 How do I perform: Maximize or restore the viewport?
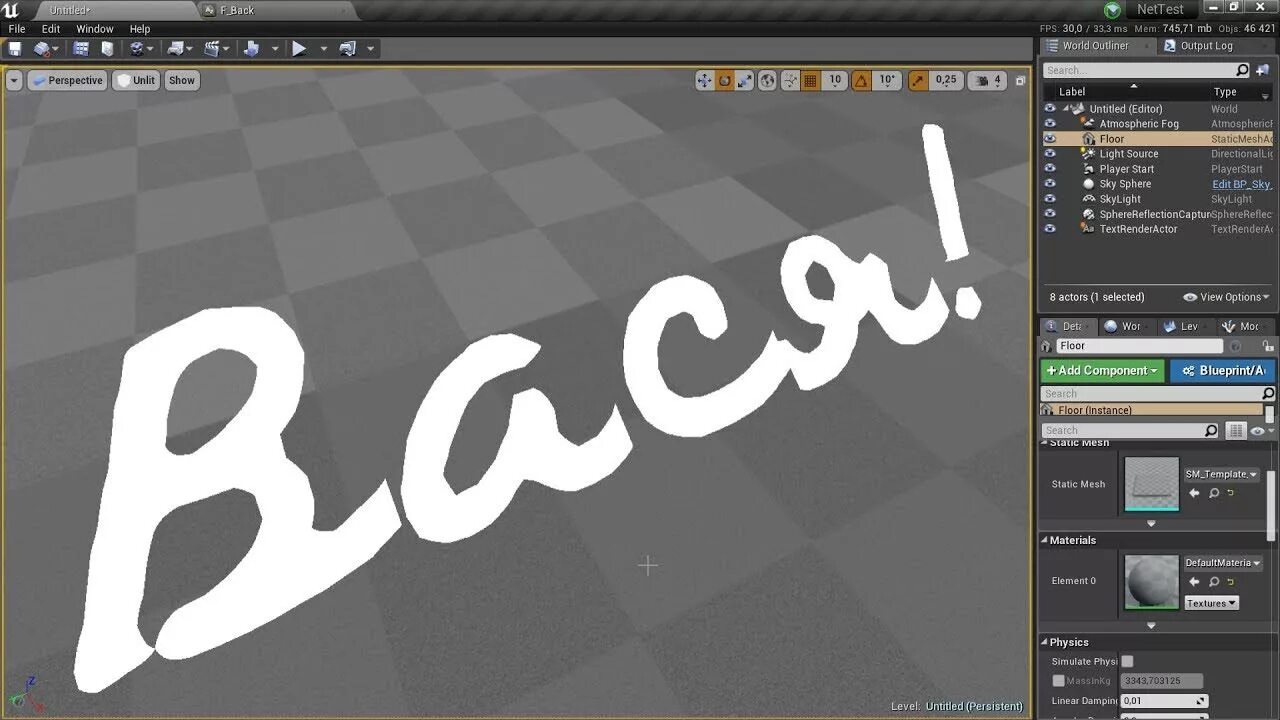1020,80
